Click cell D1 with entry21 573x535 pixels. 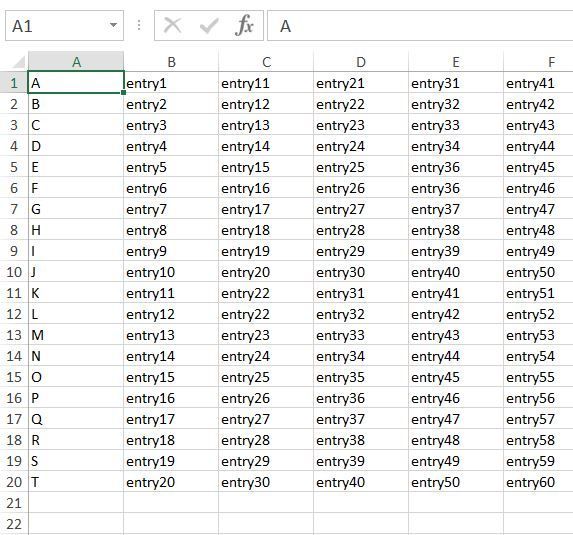point(361,83)
